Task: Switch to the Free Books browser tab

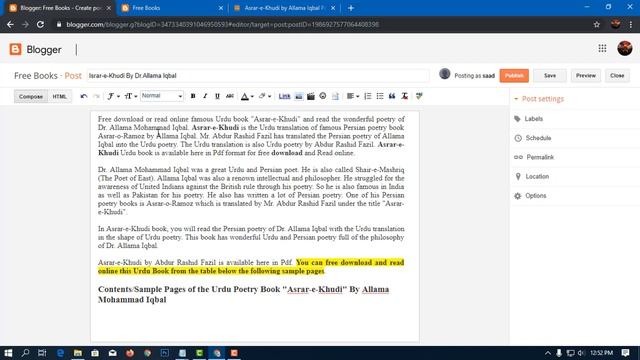Action: tap(171, 8)
